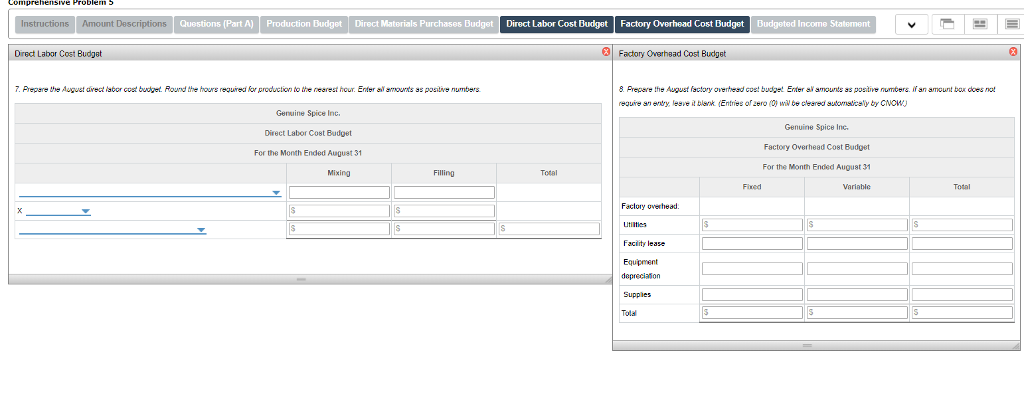Open the Instructions tab
1024x412 pixels.
pyautogui.click(x=45, y=23)
